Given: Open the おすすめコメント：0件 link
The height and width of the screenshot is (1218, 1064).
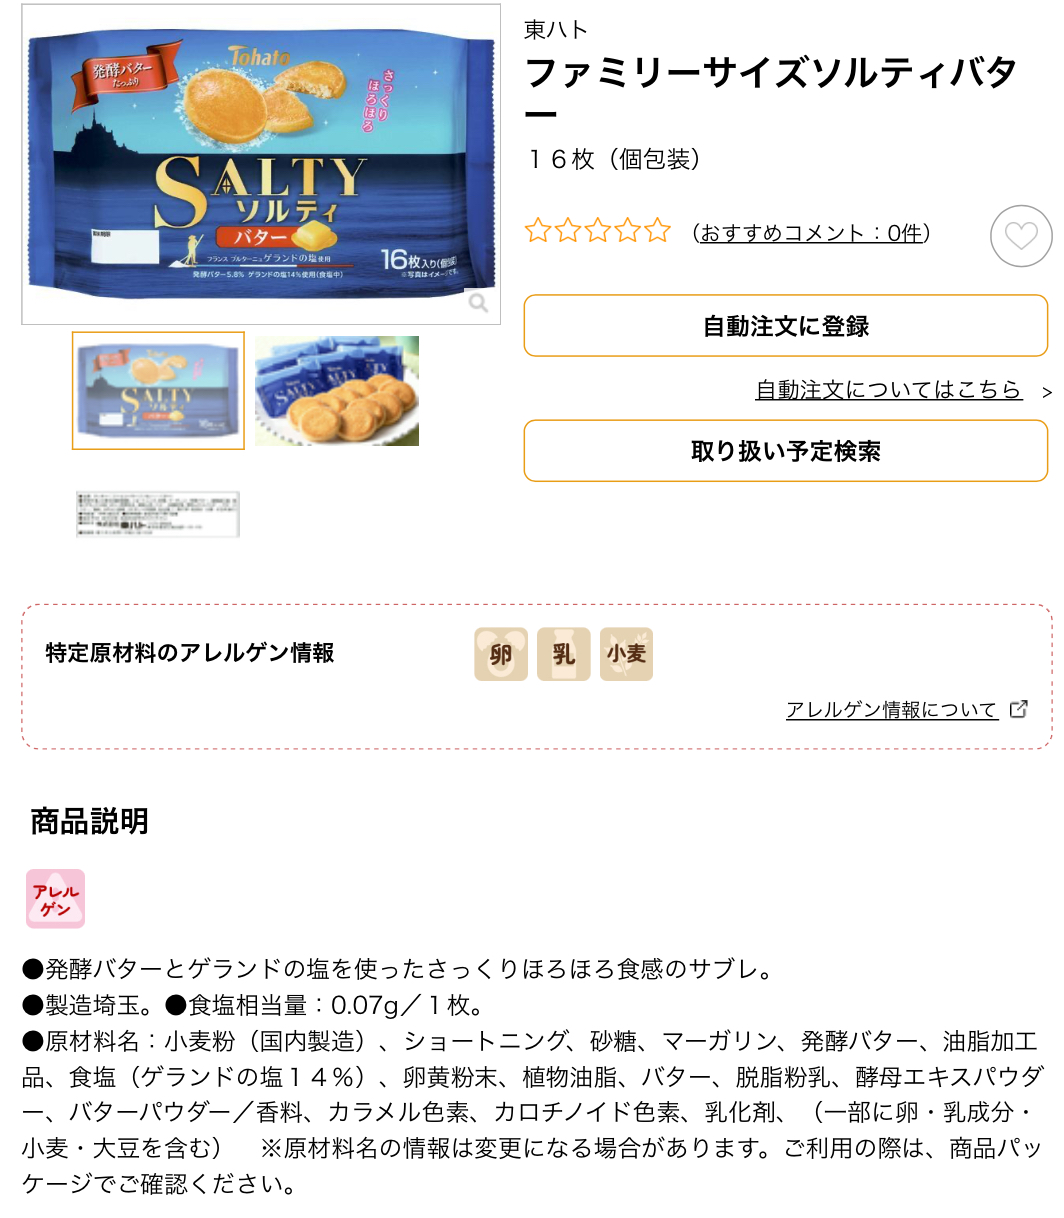Looking at the screenshot, I should (x=810, y=233).
